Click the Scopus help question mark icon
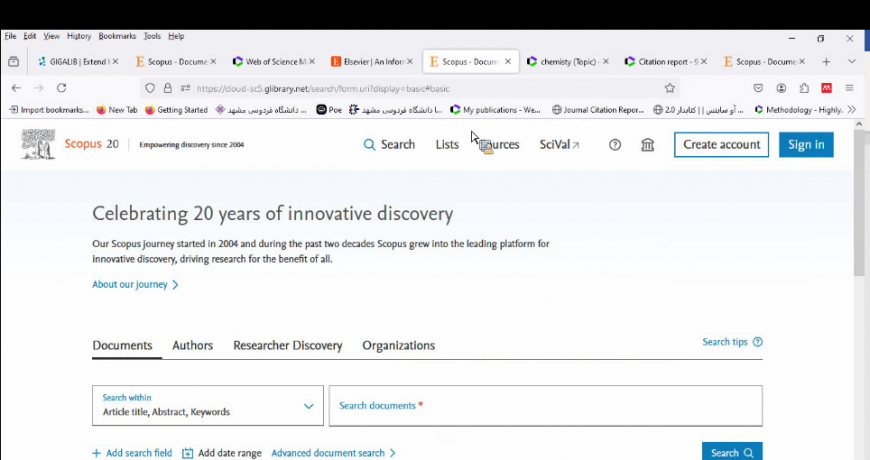Image resolution: width=870 pixels, height=460 pixels. (x=615, y=145)
